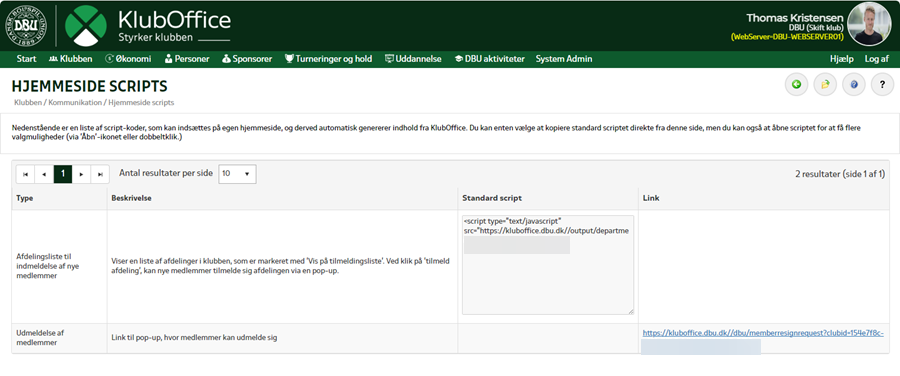This screenshot has height=376, width=900.
Task: Click Log af to sign out
Action: pos(876,59)
